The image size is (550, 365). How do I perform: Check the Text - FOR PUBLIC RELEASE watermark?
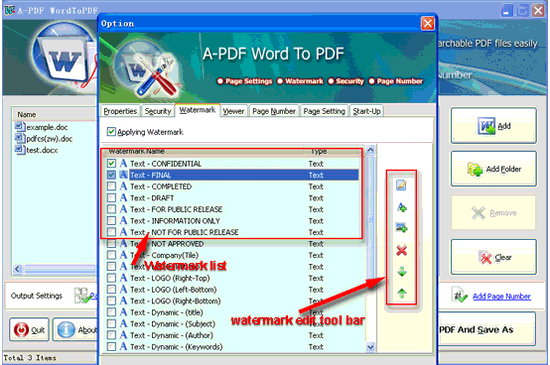click(x=111, y=209)
